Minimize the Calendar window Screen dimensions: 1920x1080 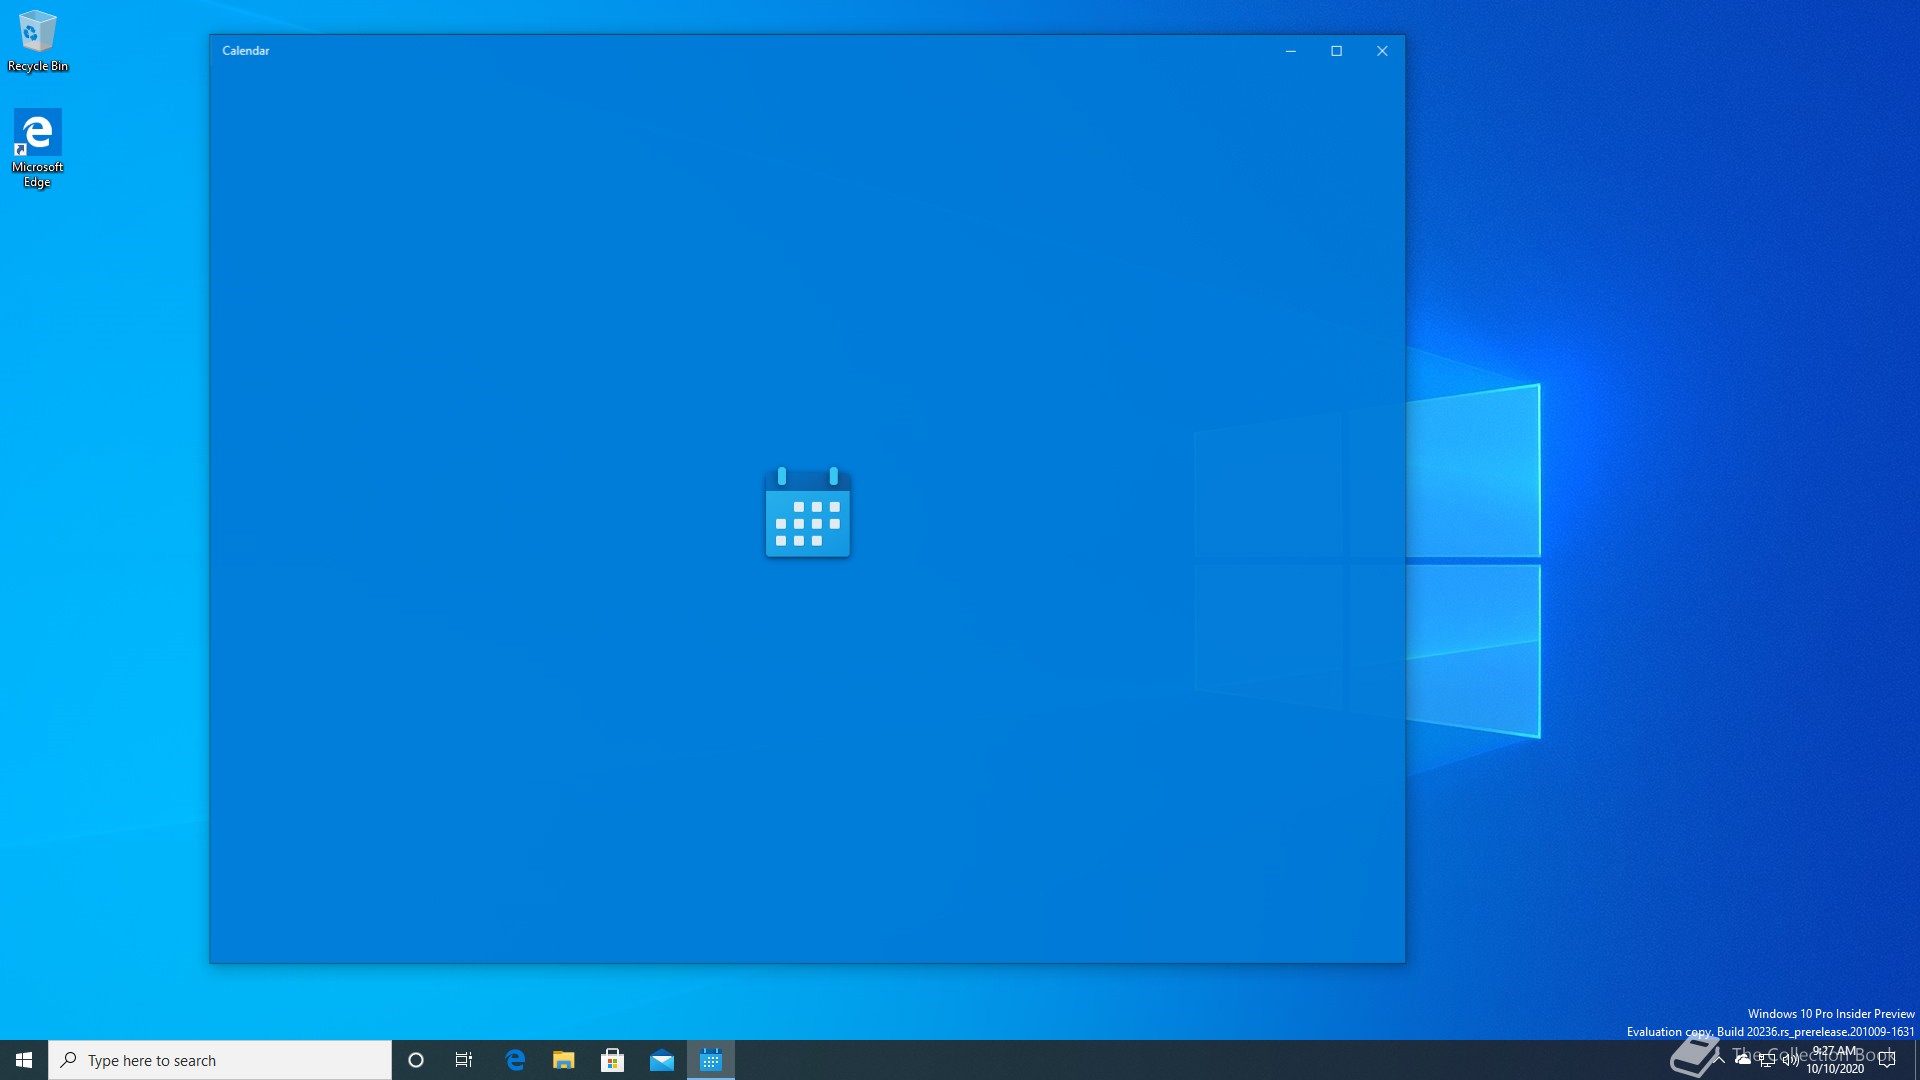[x=1291, y=51]
